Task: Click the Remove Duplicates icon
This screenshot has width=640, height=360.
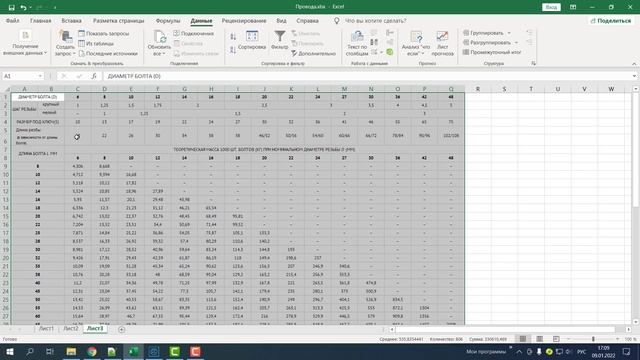Action: (374, 42)
